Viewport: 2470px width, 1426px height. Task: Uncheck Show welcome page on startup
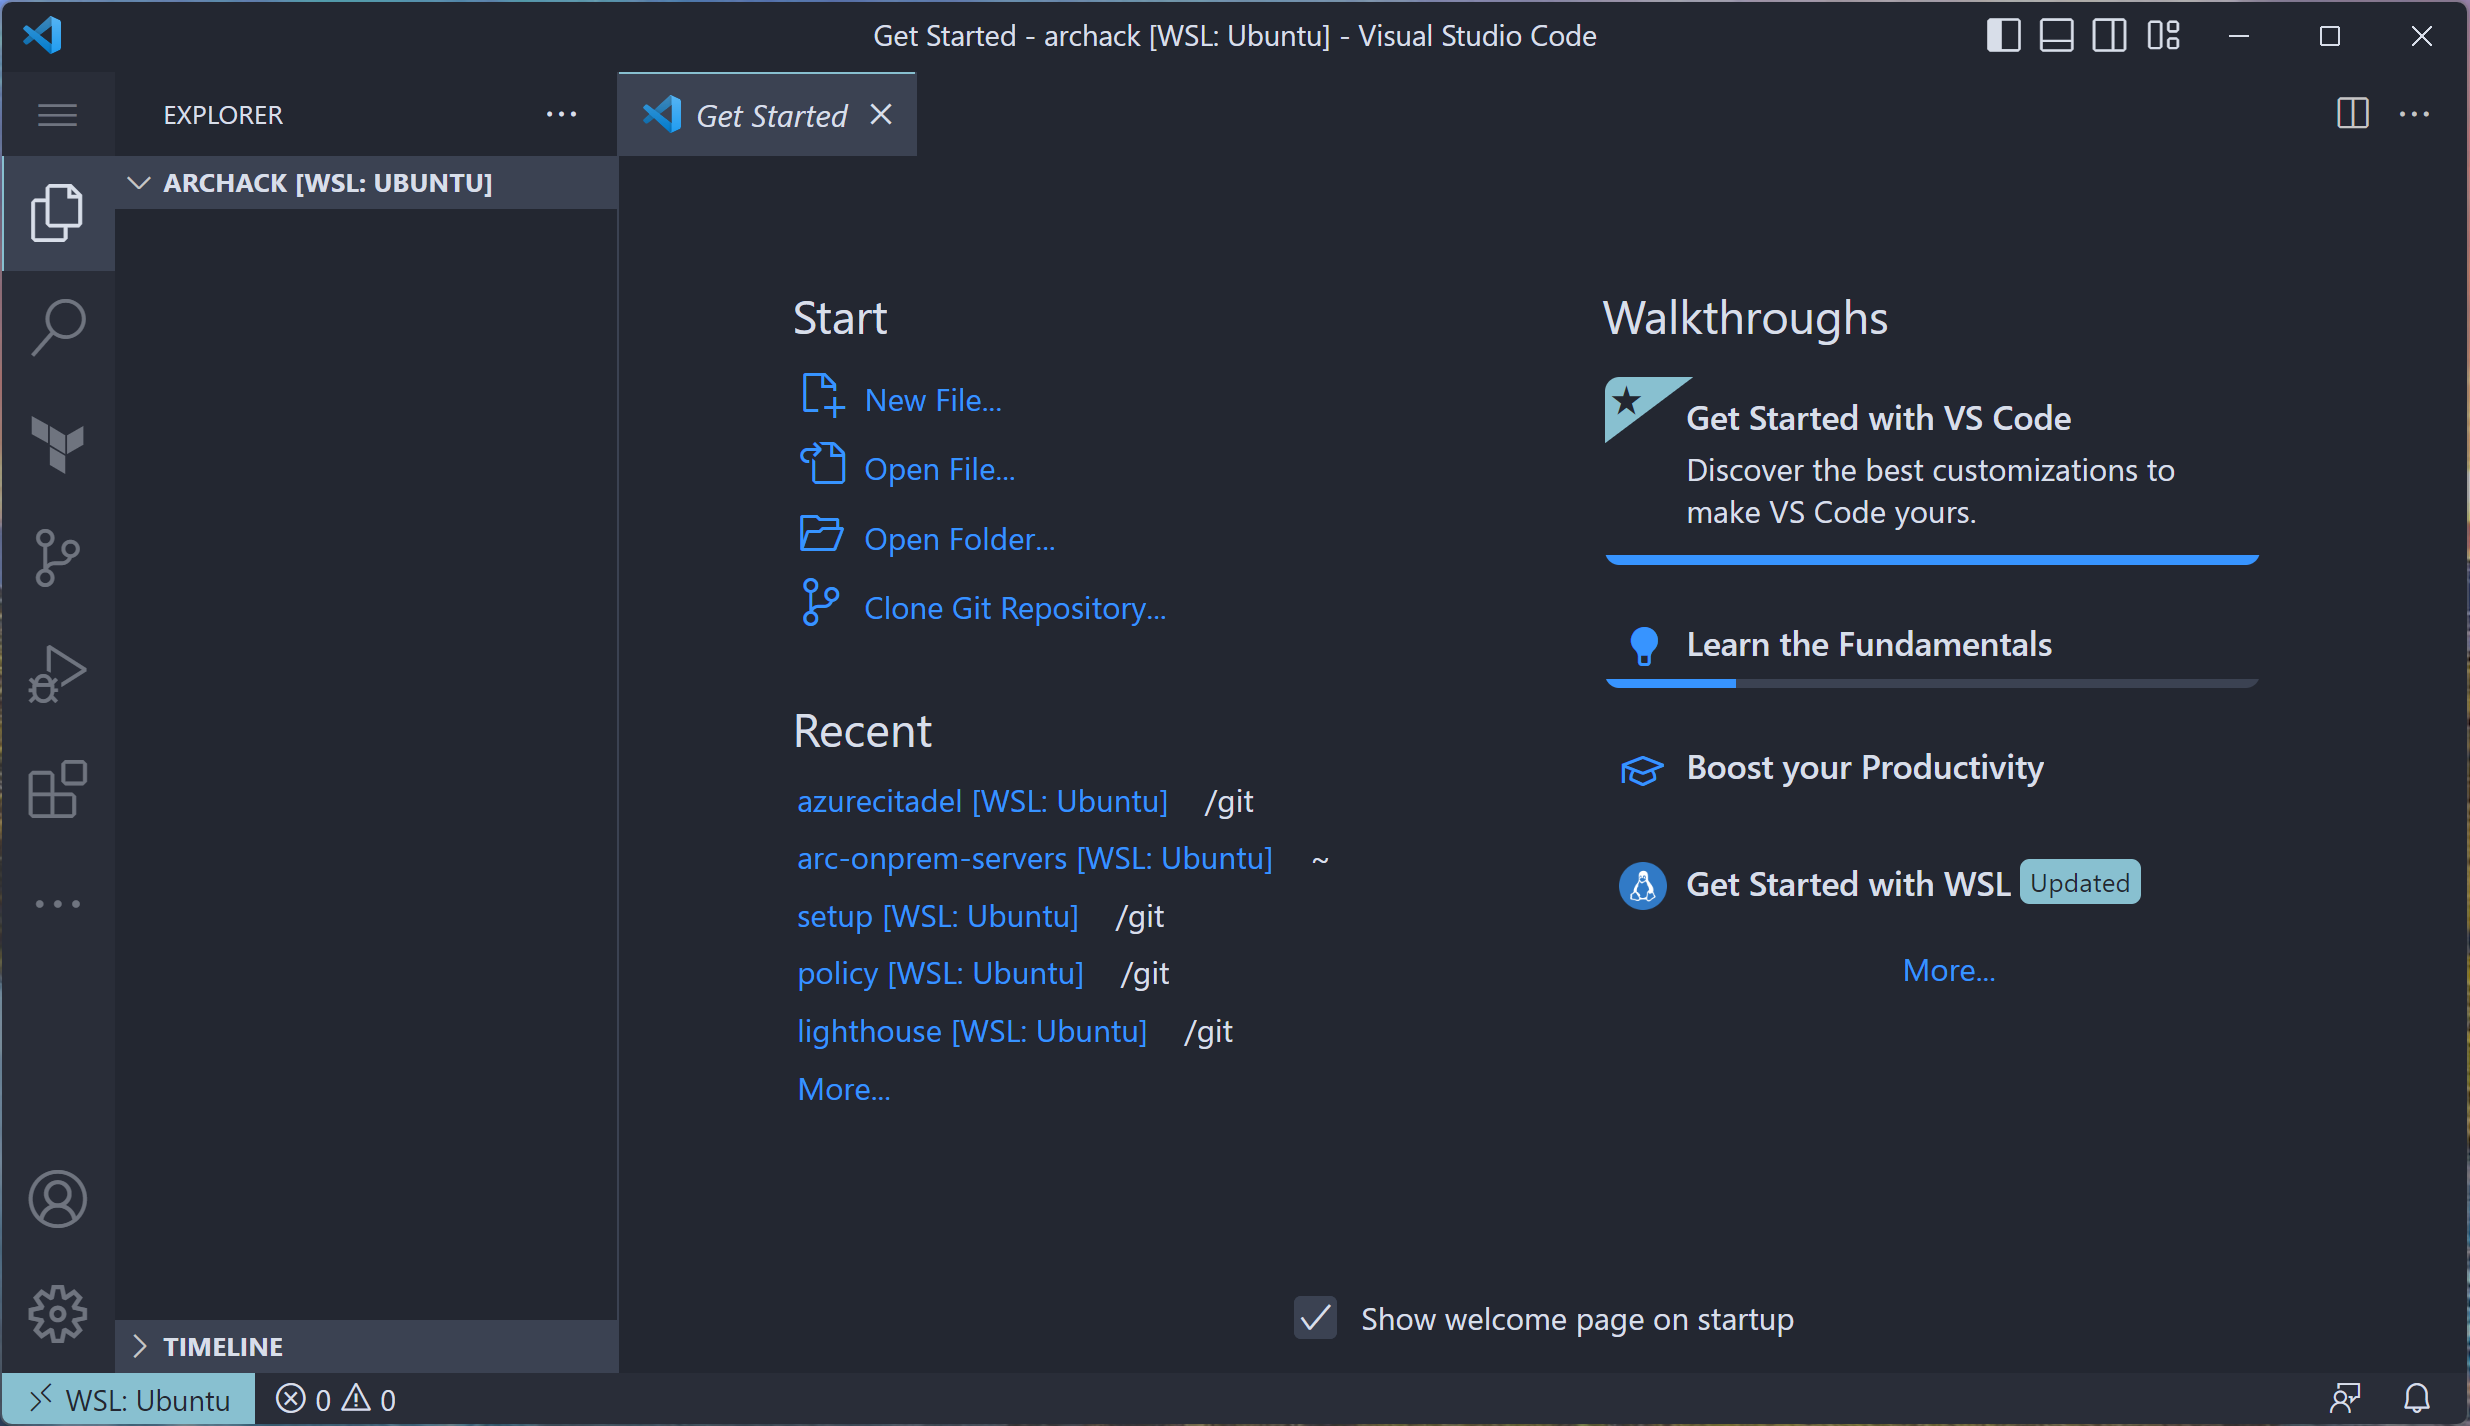tap(1314, 1318)
